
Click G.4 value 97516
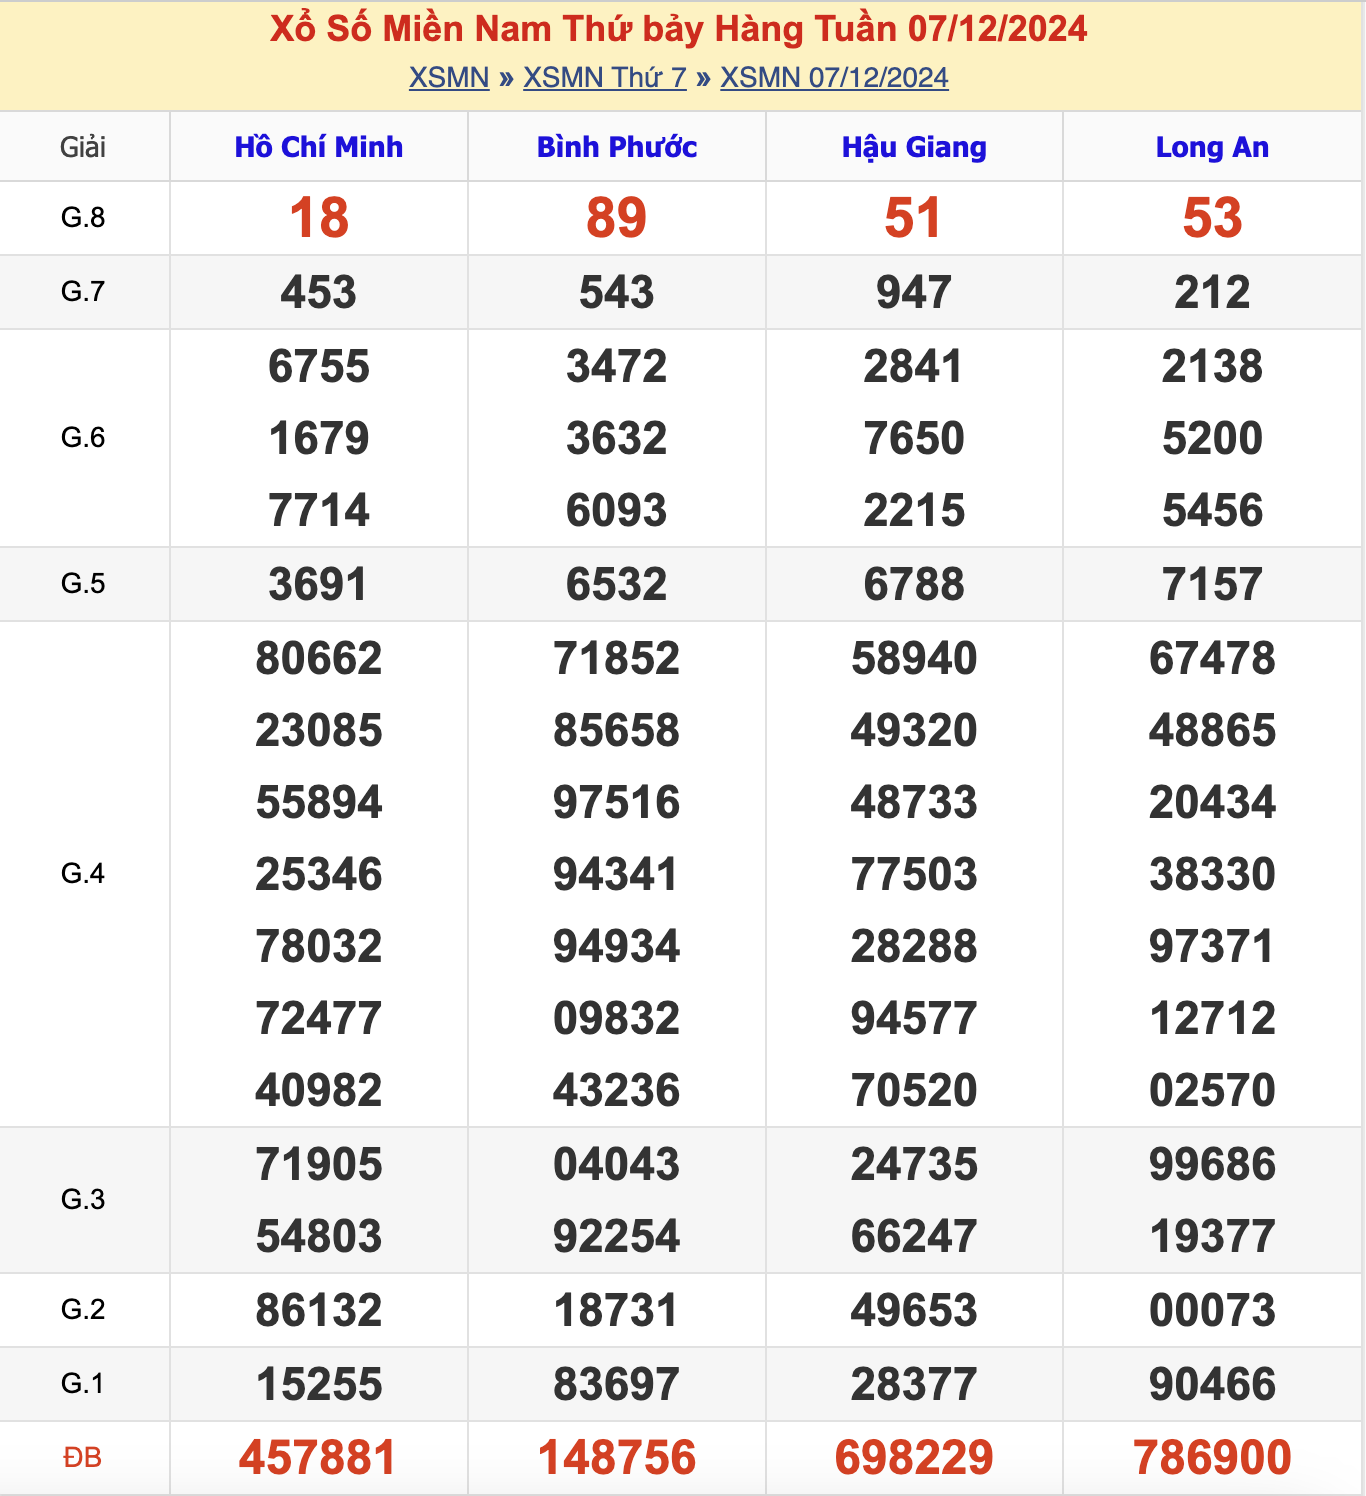(617, 802)
